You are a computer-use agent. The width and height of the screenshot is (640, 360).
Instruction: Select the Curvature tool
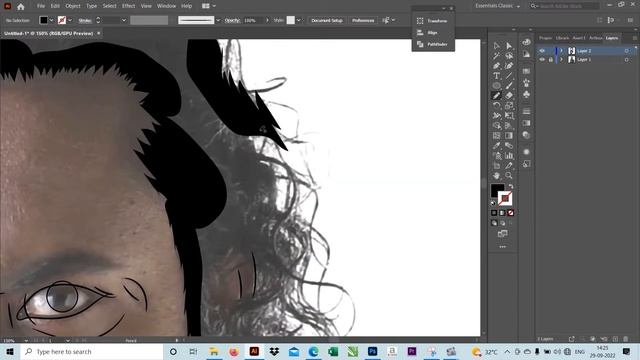click(509, 66)
